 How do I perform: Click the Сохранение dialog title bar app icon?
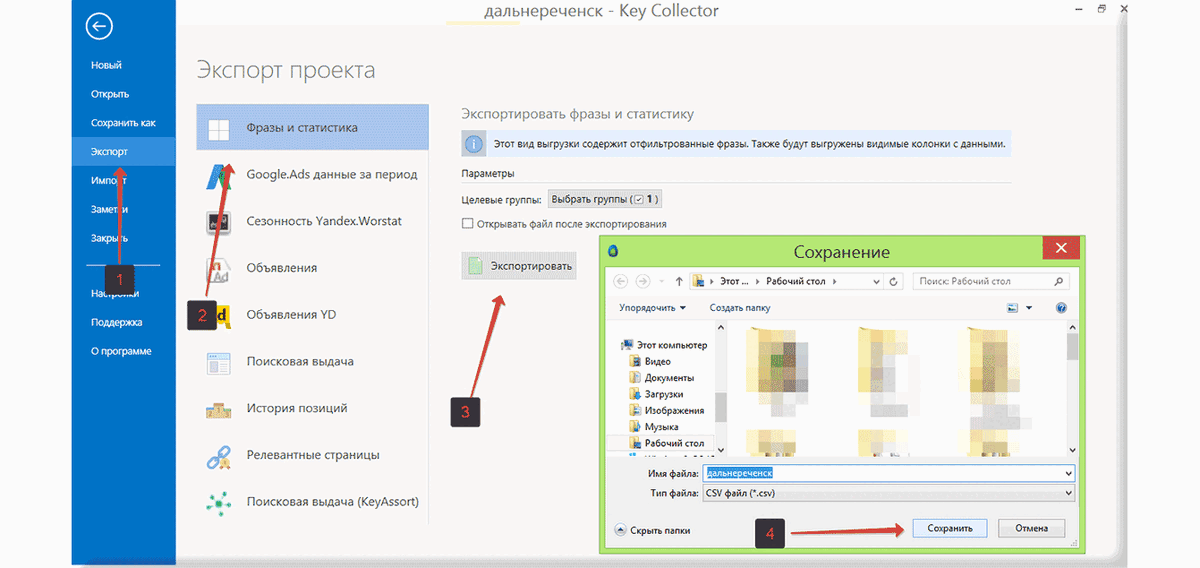613,250
